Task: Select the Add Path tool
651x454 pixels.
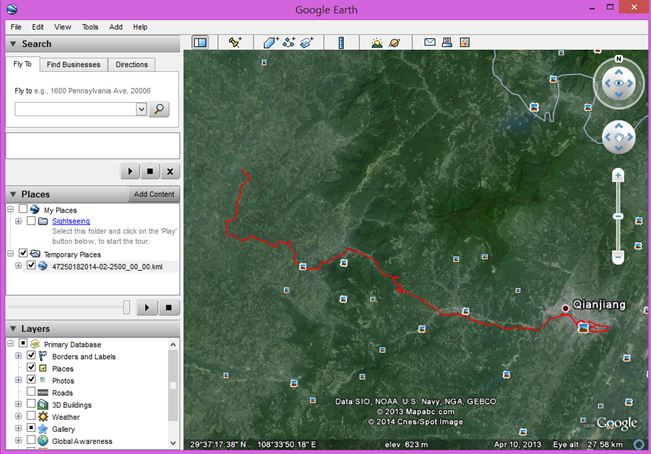Action: [x=289, y=43]
